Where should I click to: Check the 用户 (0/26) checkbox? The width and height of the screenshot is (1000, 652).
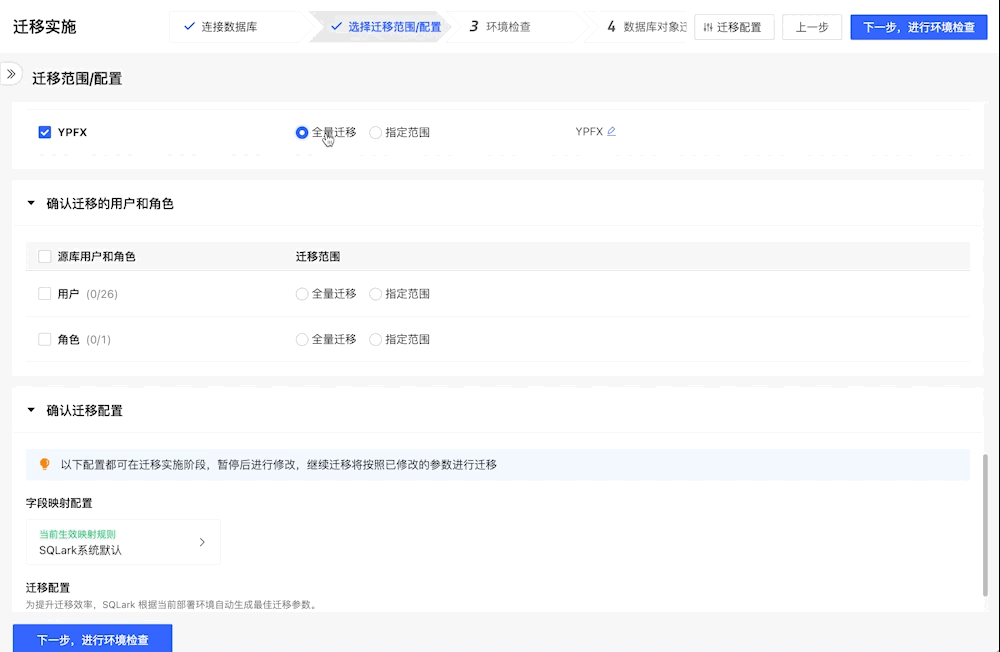[x=44, y=293]
